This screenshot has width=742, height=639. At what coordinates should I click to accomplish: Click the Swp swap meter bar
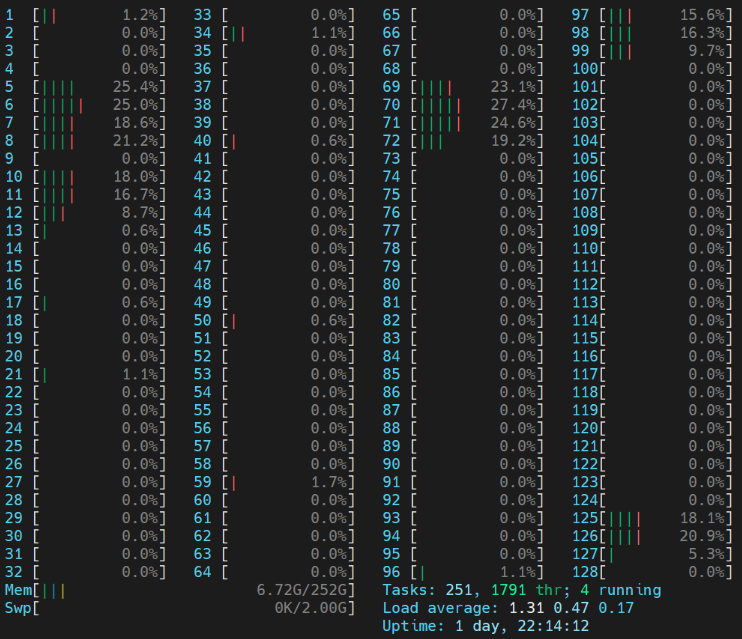click(x=195, y=608)
